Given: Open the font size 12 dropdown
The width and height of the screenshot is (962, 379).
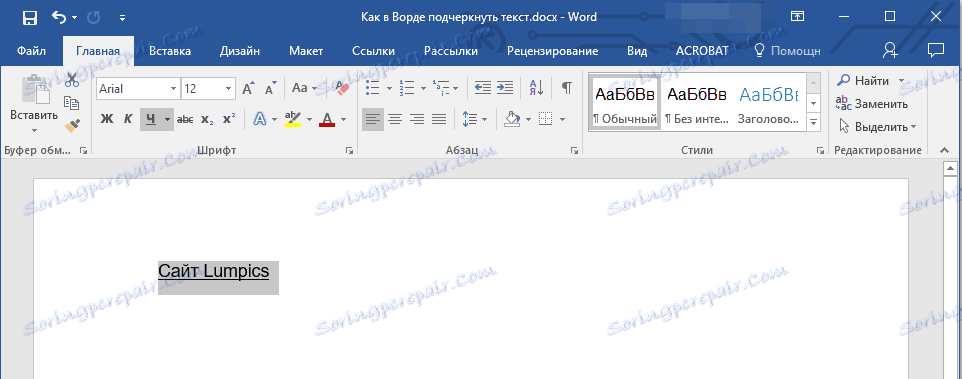Looking at the screenshot, I should (x=229, y=89).
